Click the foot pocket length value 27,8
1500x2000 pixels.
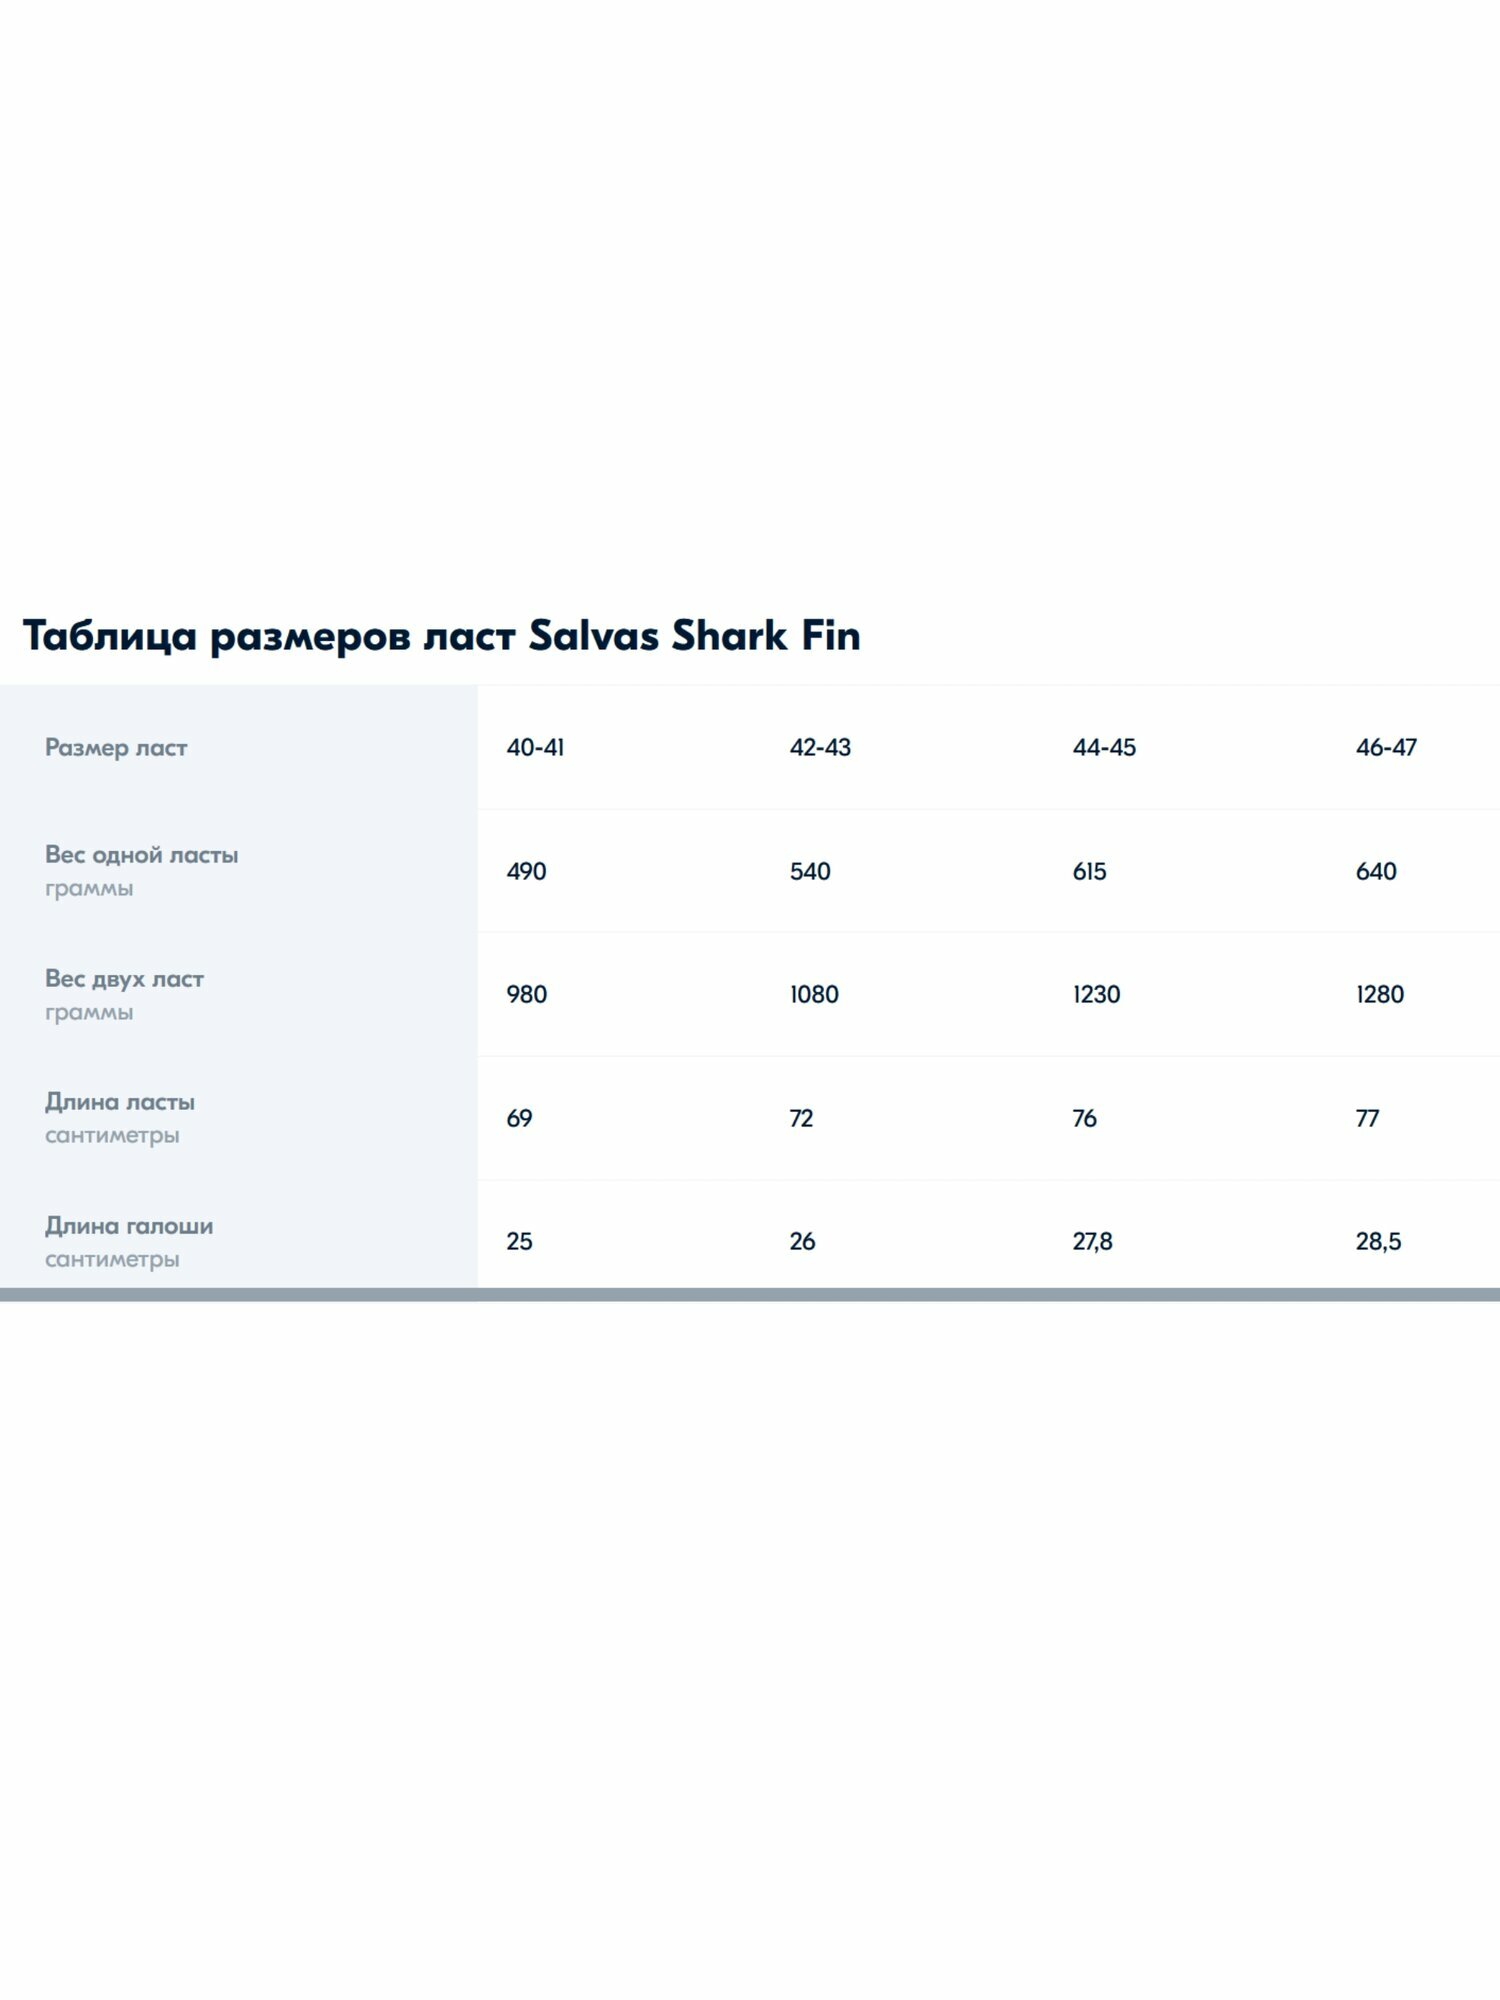(1092, 1242)
